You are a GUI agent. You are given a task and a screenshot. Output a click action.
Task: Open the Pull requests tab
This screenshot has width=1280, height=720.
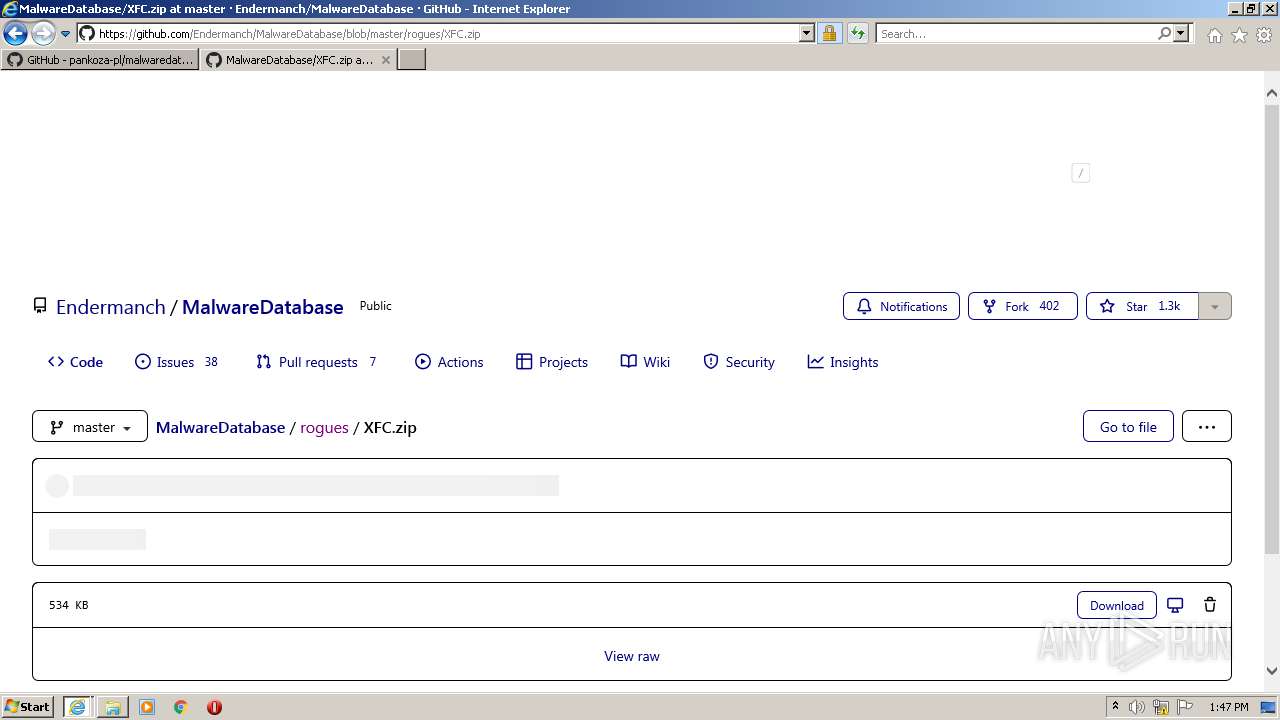(x=316, y=362)
